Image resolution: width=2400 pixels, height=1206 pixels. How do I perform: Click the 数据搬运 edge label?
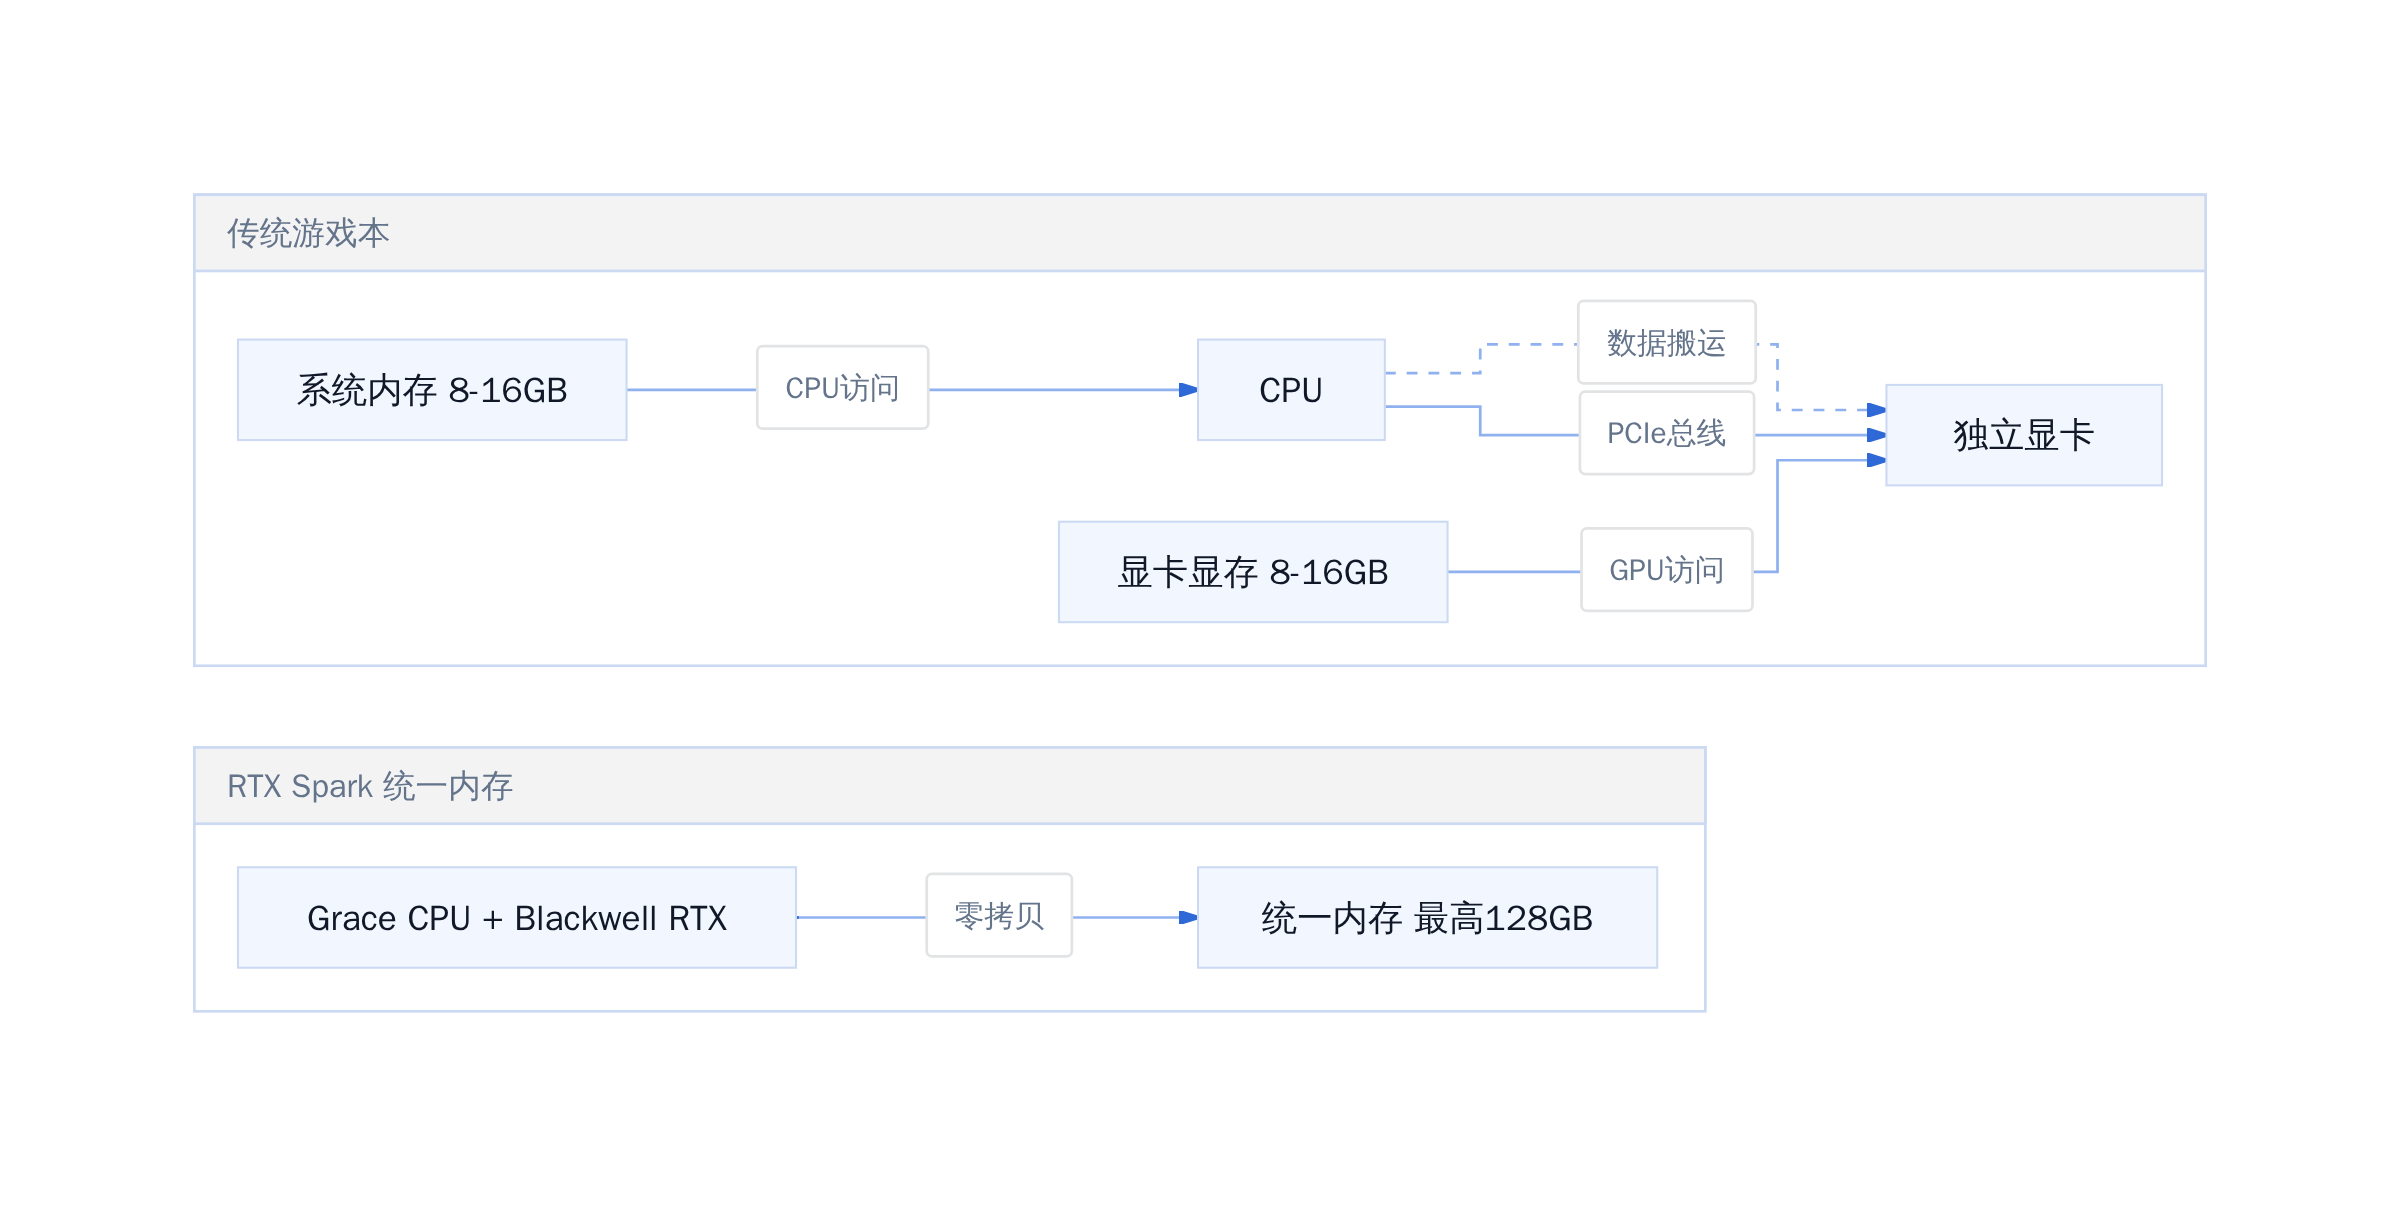click(x=1666, y=343)
